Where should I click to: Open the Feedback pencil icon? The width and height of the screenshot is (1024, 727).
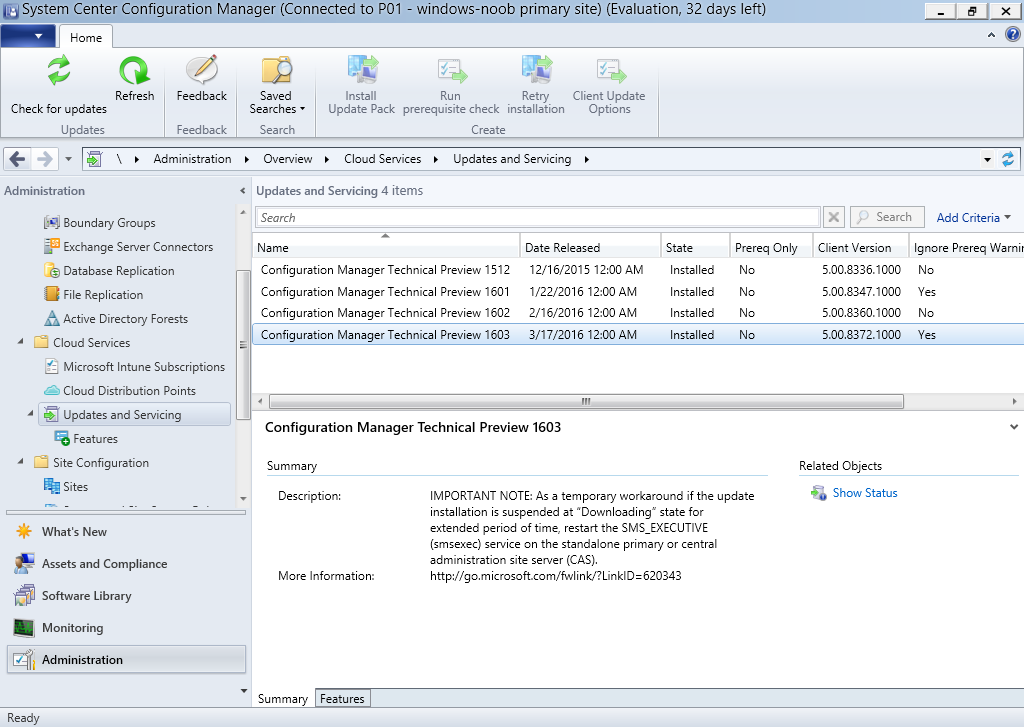click(202, 71)
